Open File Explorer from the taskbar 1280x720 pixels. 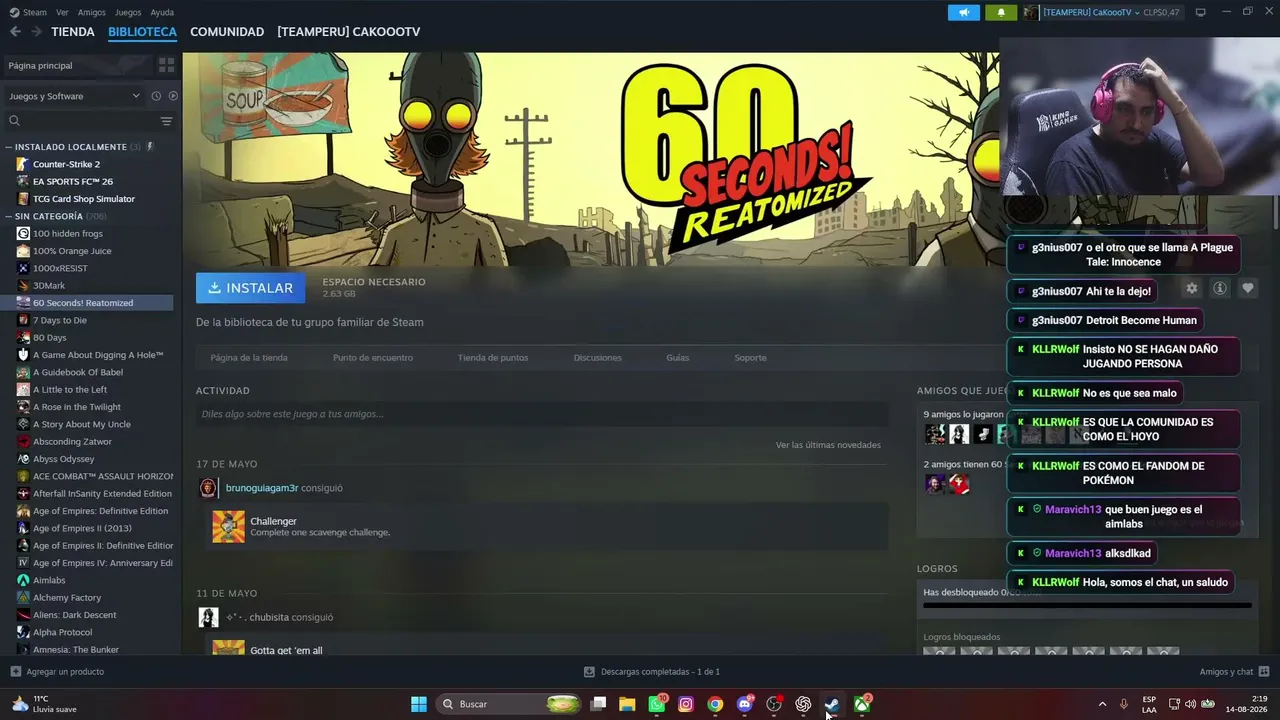[627, 704]
